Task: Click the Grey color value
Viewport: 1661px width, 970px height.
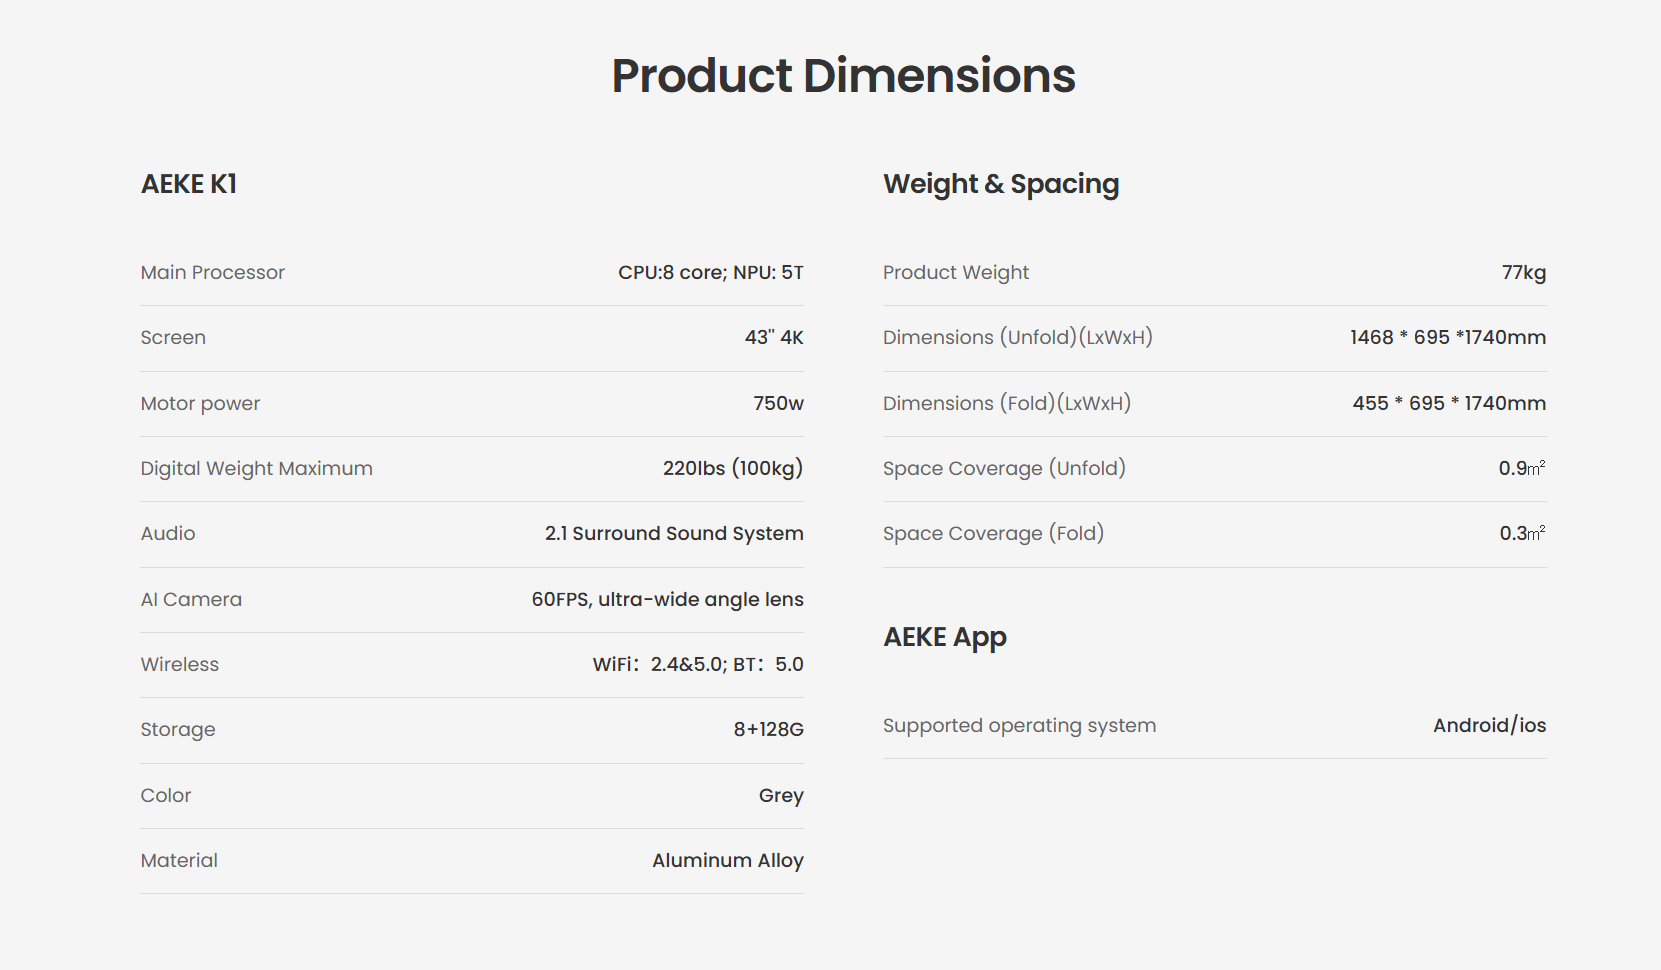Action: click(x=781, y=795)
